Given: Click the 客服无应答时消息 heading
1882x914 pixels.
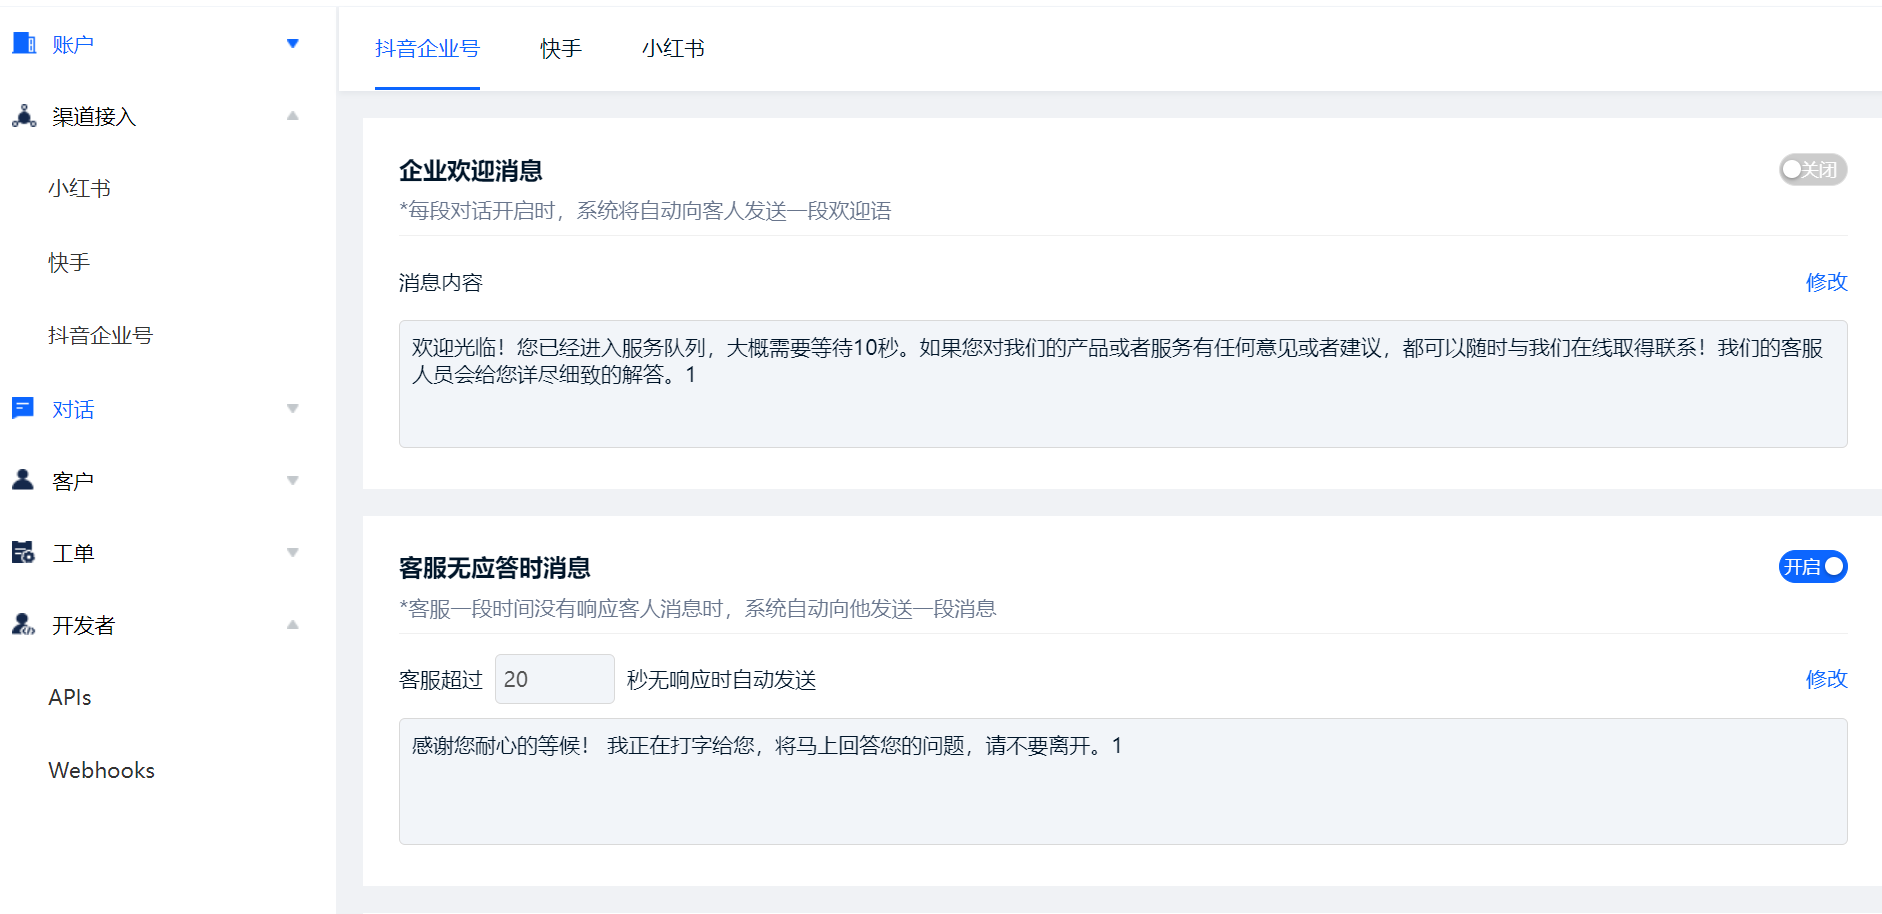Looking at the screenshot, I should click(x=495, y=568).
